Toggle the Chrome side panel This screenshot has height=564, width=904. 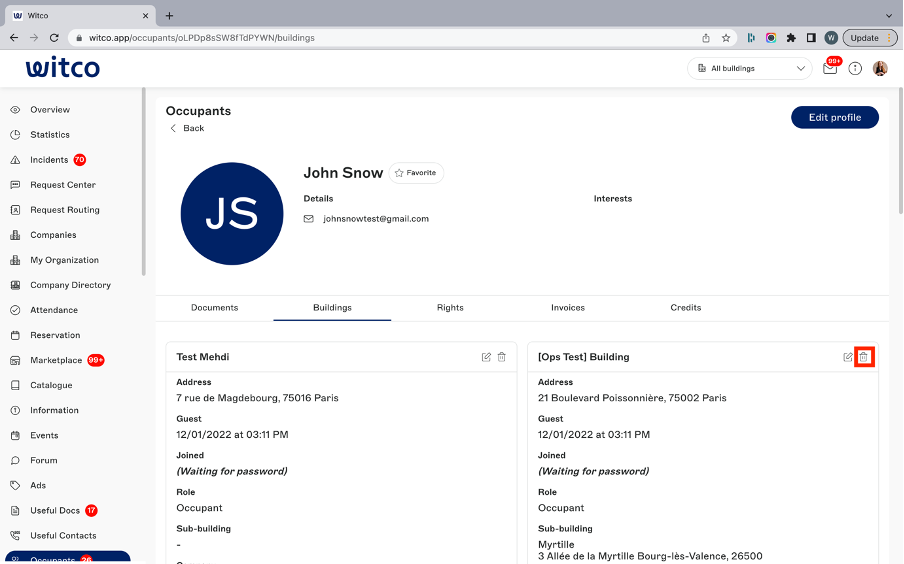[811, 38]
